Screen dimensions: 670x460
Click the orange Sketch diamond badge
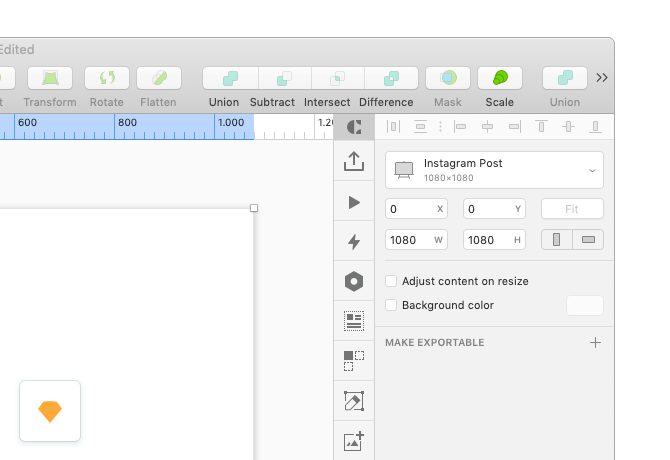coord(50,411)
